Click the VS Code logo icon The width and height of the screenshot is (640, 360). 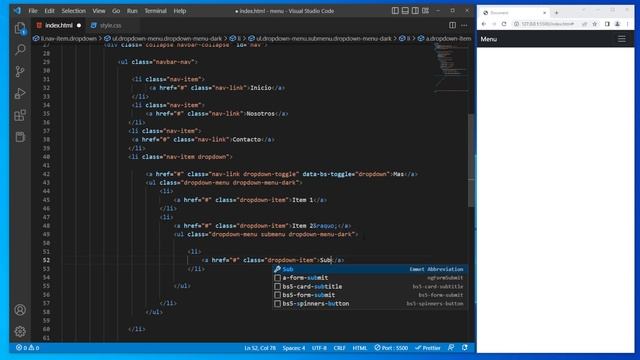(17, 11)
